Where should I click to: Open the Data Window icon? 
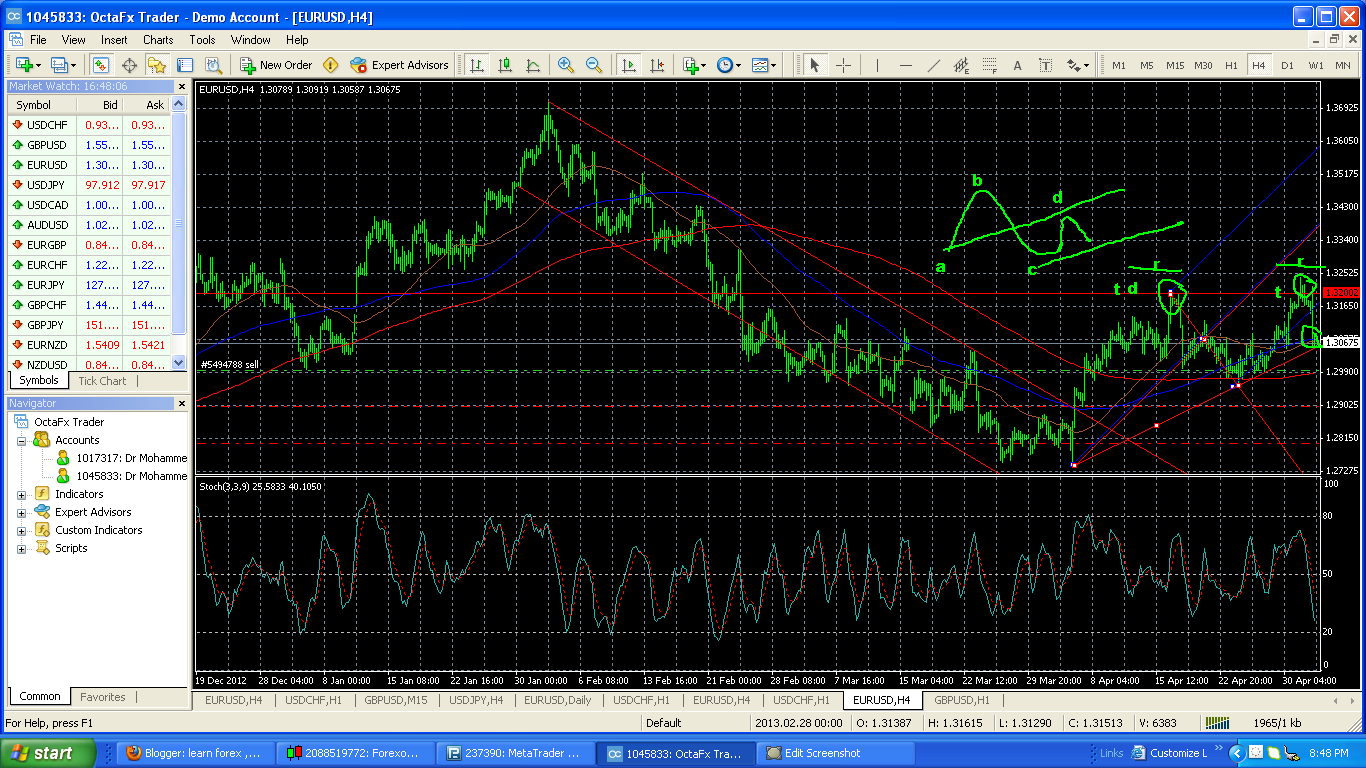coord(129,65)
